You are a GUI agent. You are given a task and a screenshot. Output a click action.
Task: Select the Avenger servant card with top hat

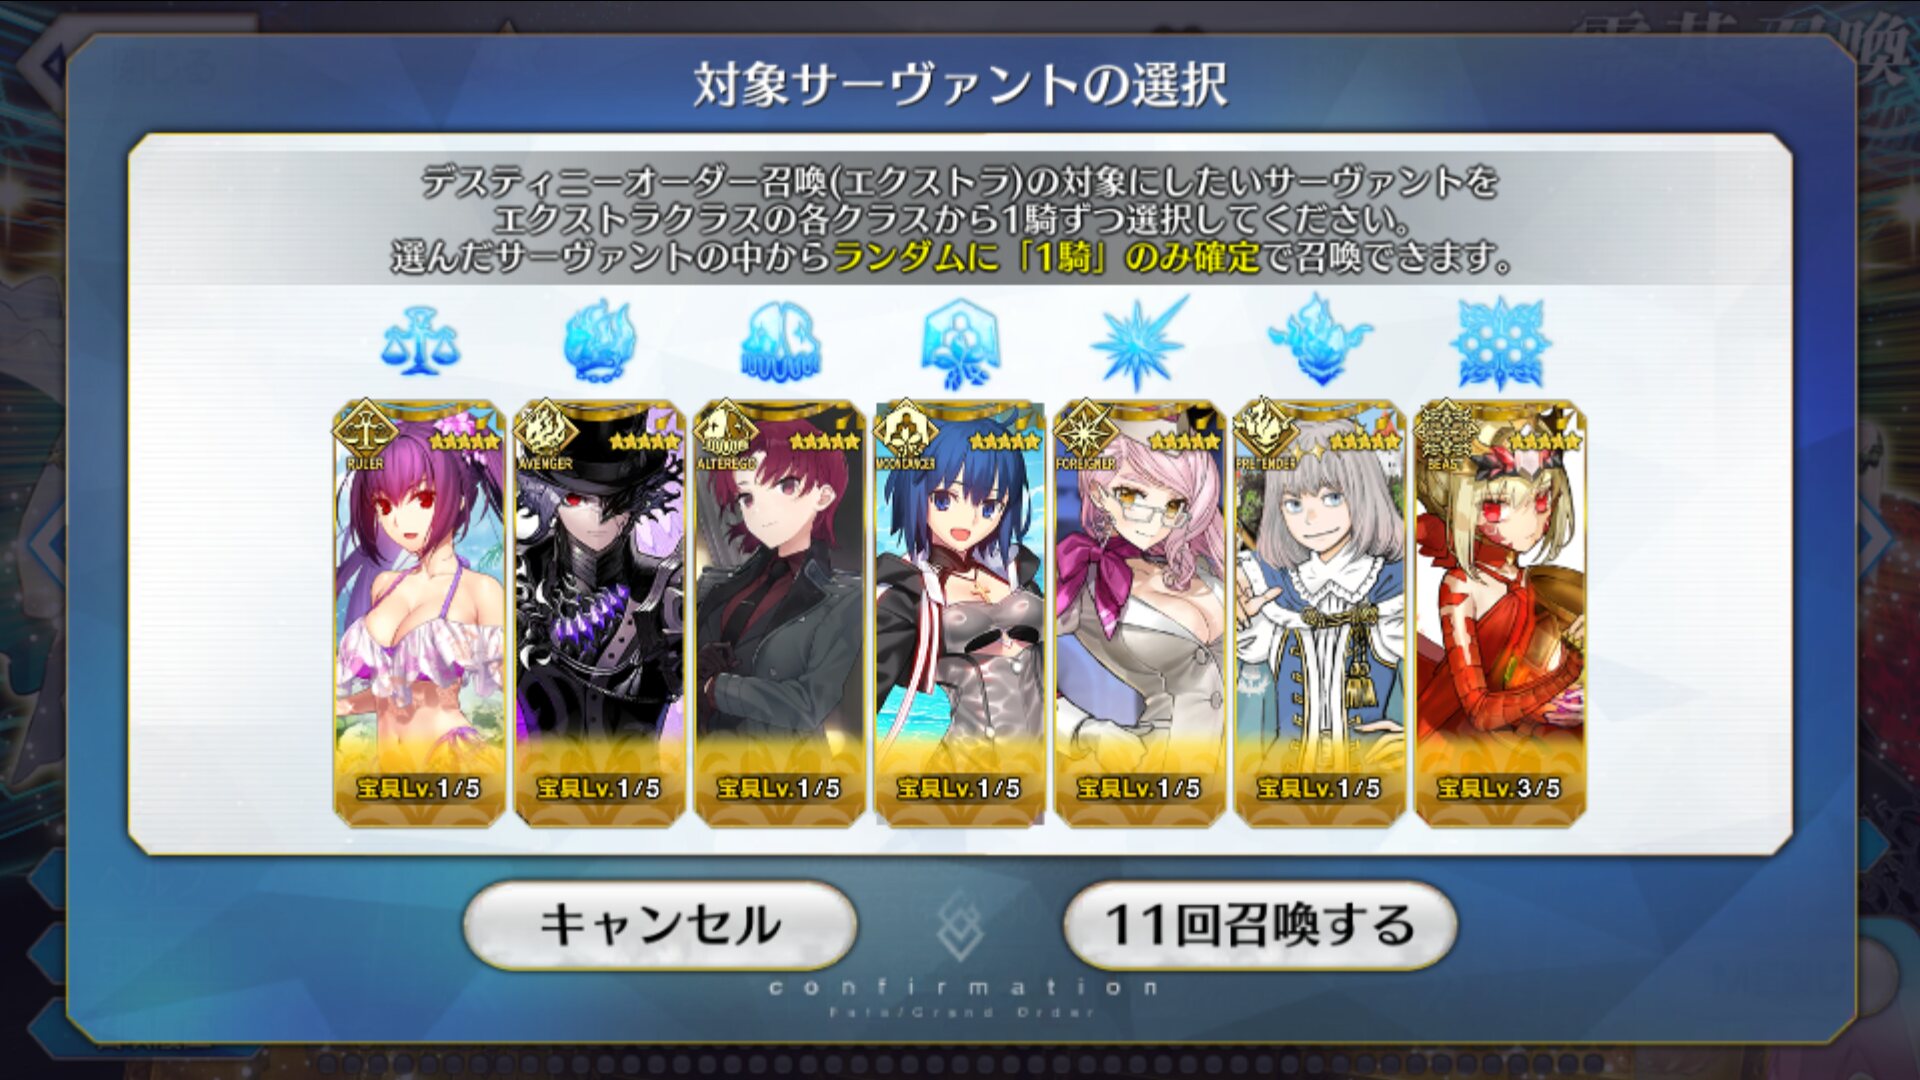[600, 614]
